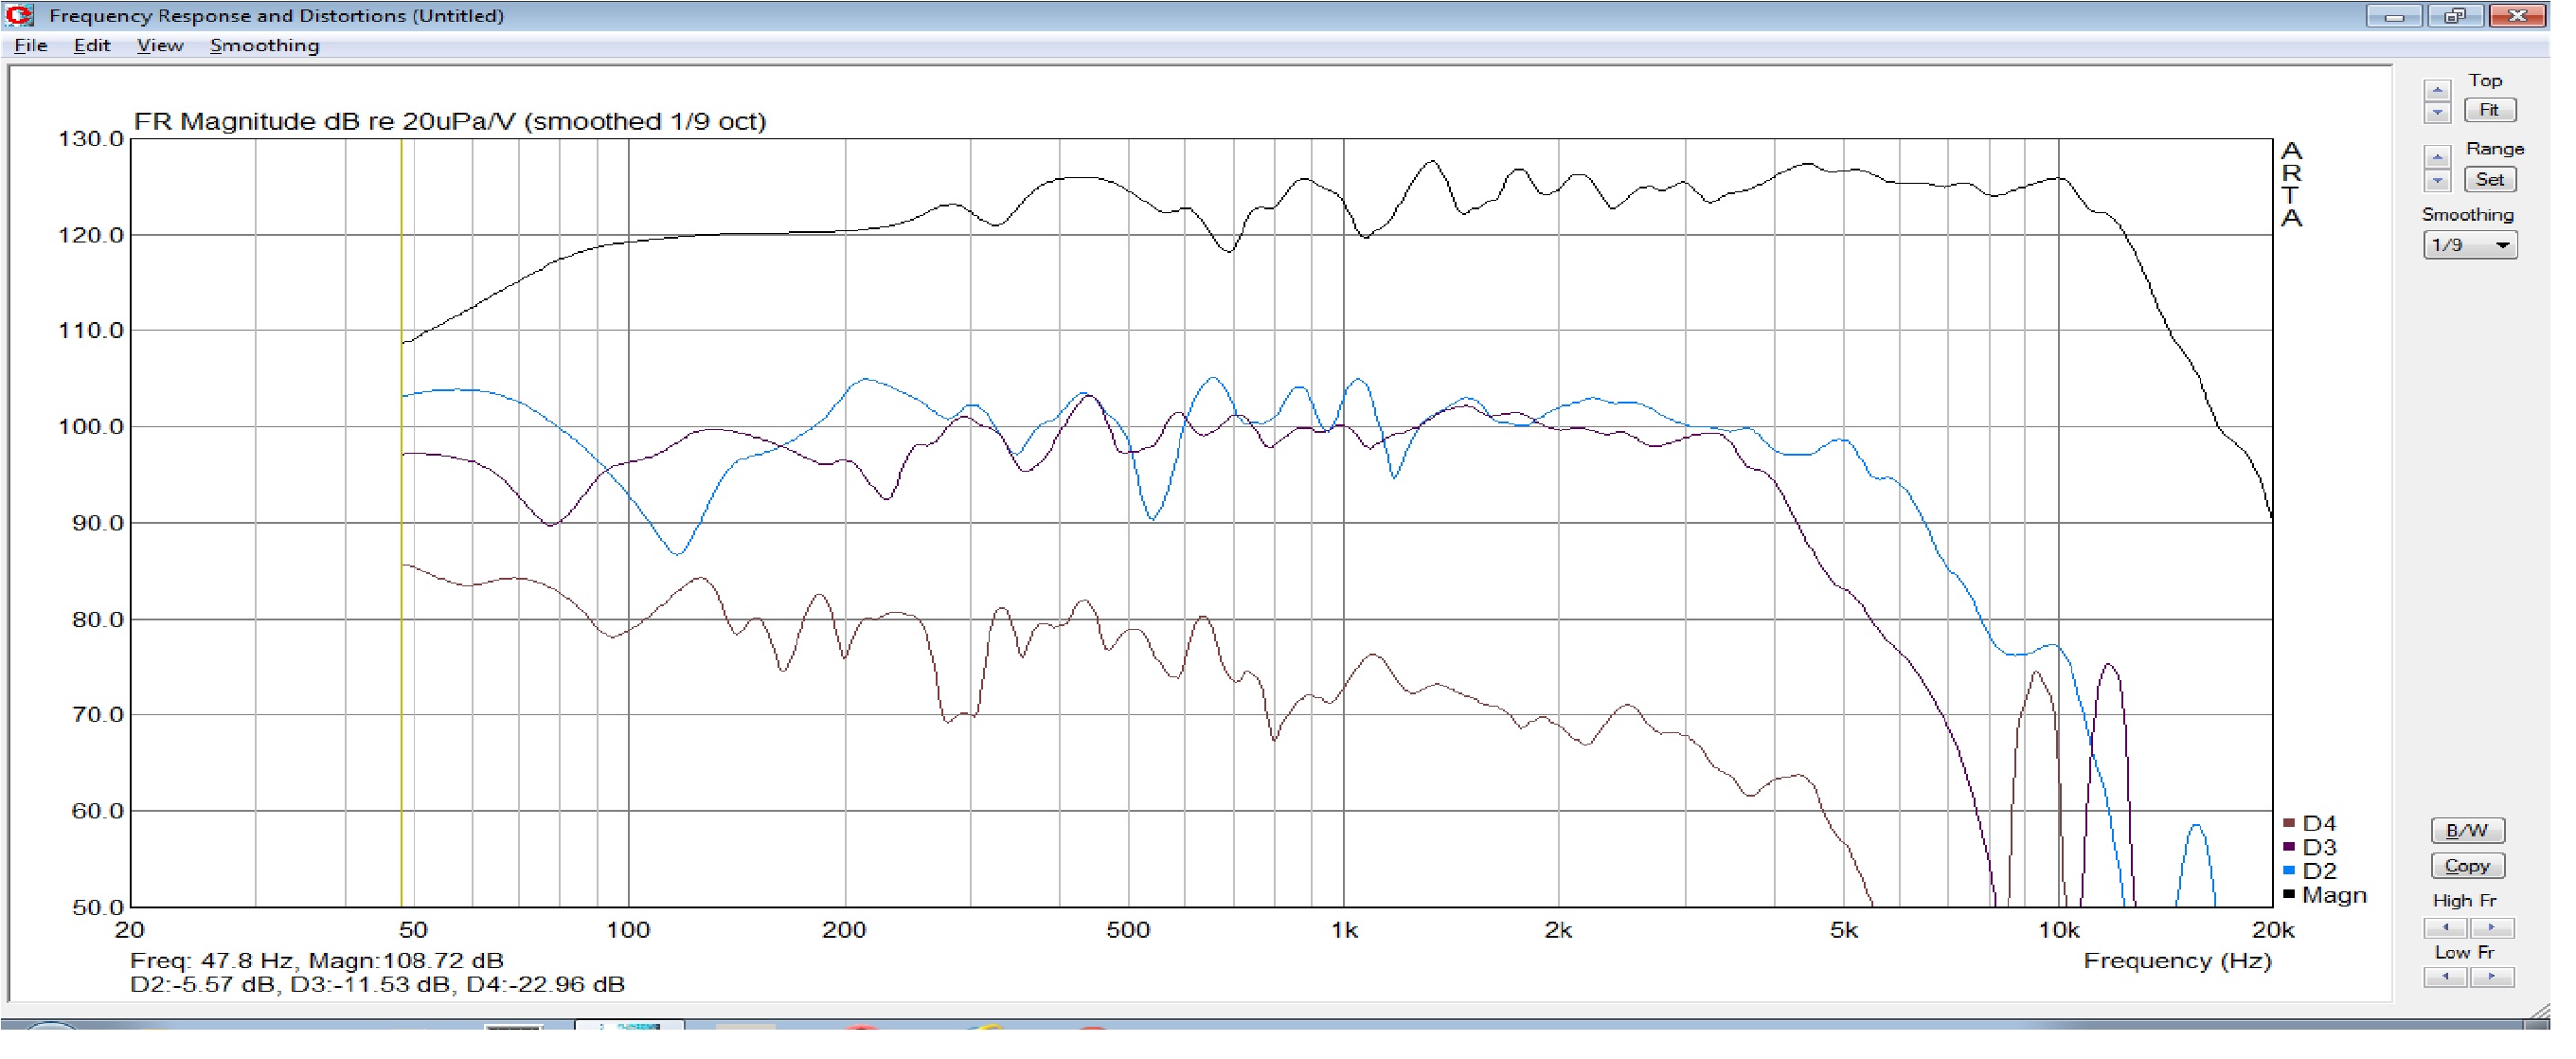Click the Top up arrow spinner

(x=2437, y=91)
